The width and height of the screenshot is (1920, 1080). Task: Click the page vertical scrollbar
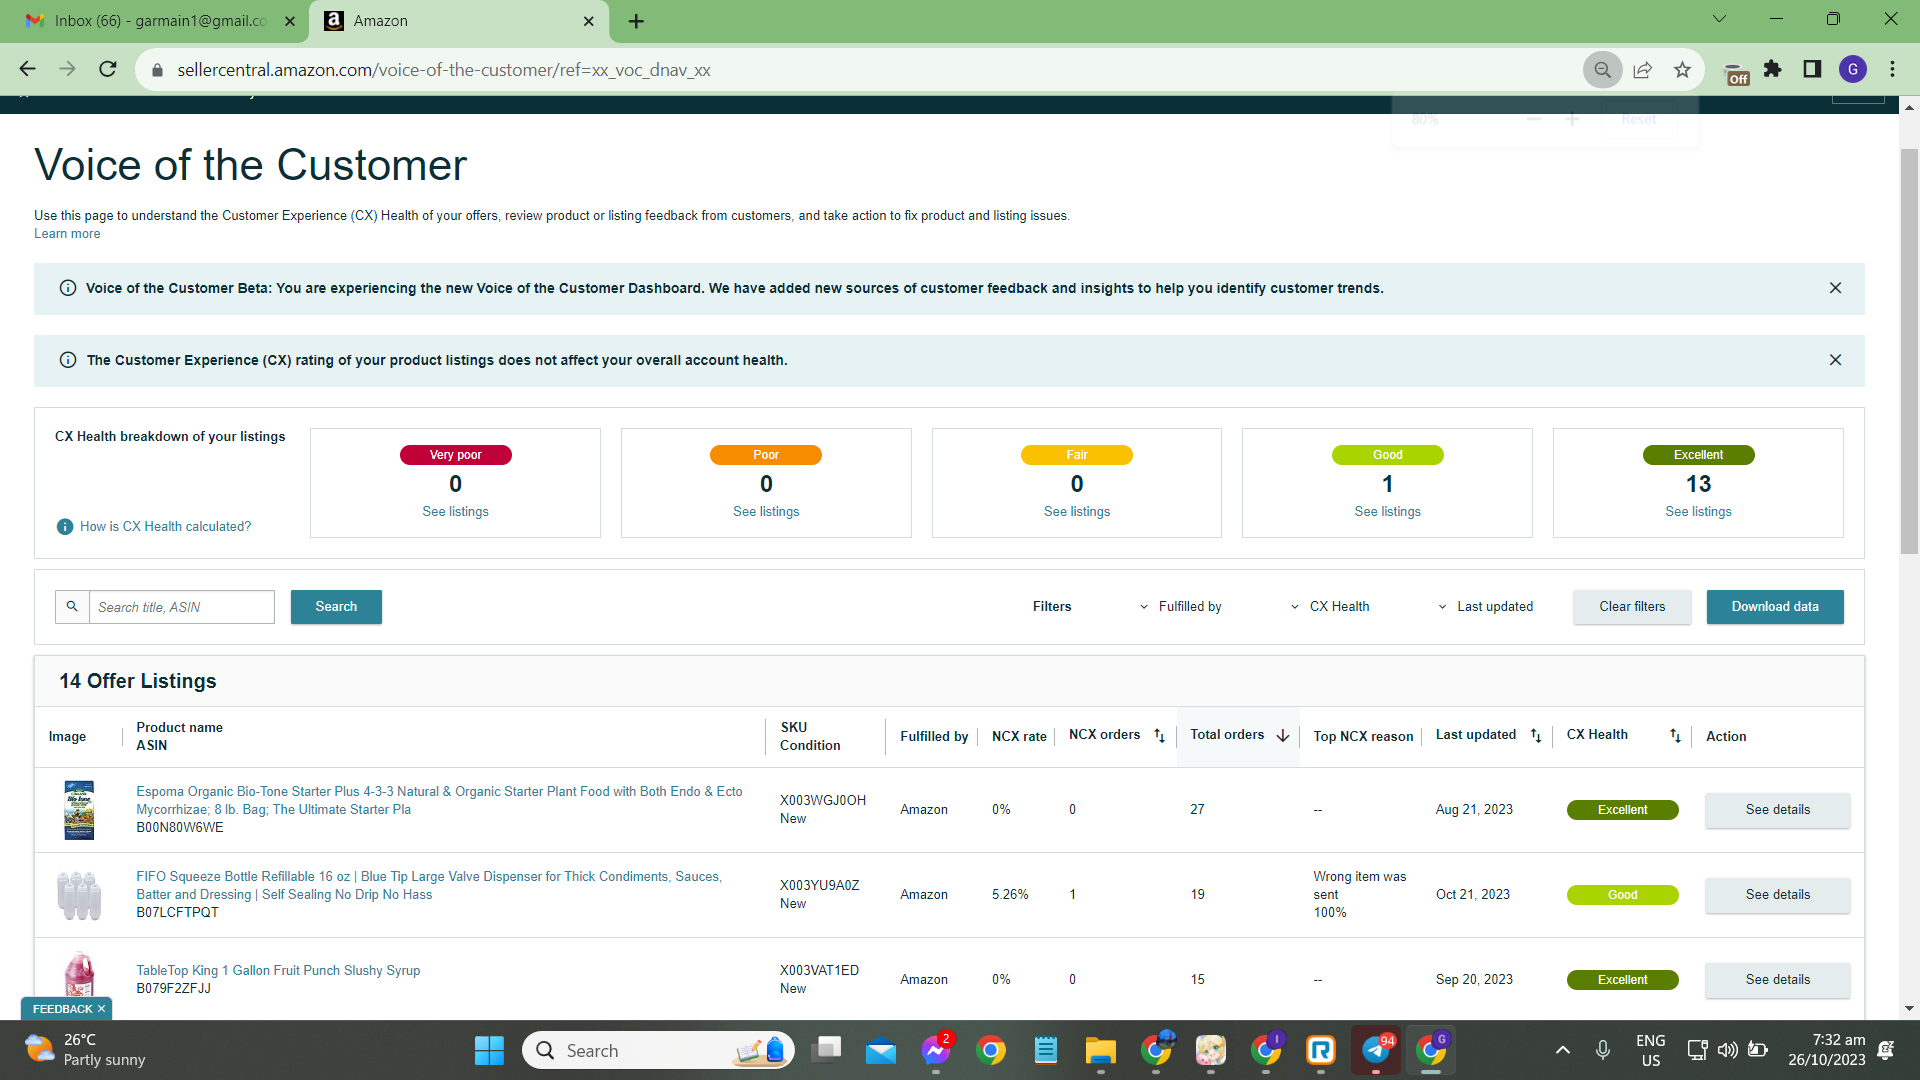point(1909,350)
